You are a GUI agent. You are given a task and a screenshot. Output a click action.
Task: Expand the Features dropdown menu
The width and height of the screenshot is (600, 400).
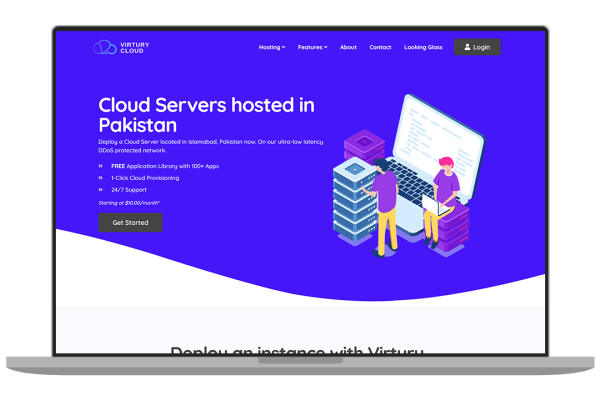pyautogui.click(x=312, y=47)
